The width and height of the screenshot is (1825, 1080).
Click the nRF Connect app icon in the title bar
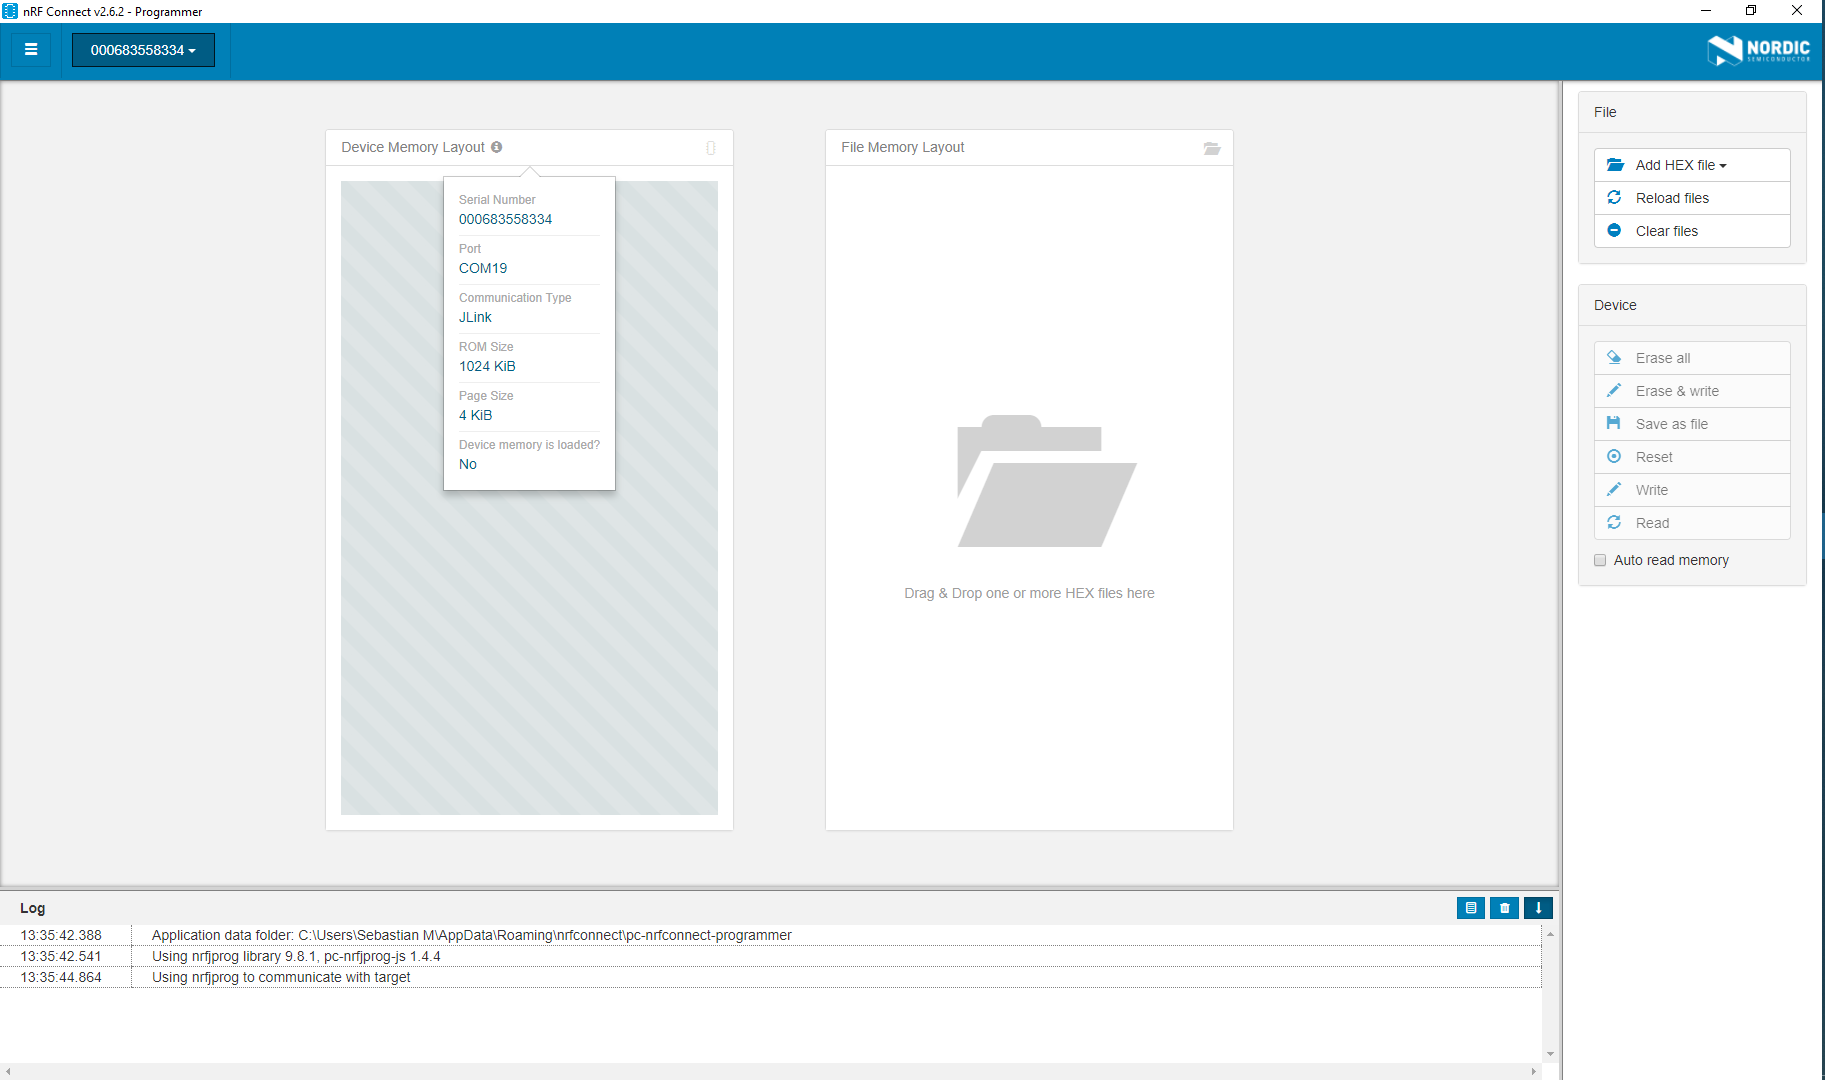[10, 11]
